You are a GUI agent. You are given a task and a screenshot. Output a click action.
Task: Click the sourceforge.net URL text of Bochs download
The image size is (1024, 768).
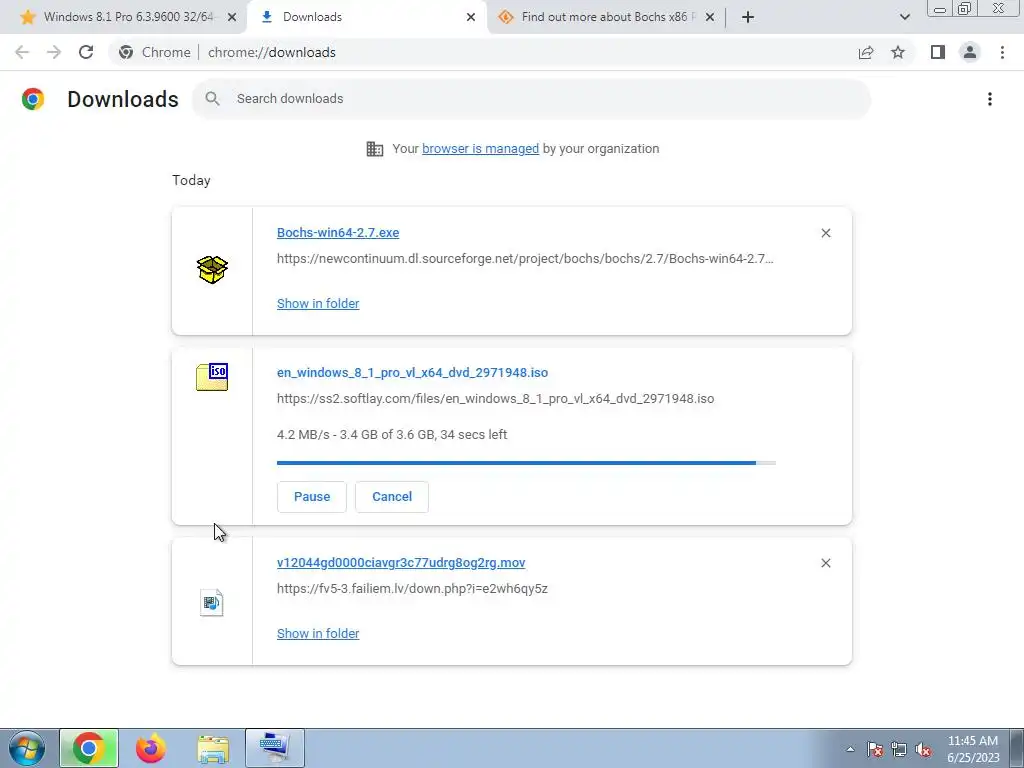[525, 259]
